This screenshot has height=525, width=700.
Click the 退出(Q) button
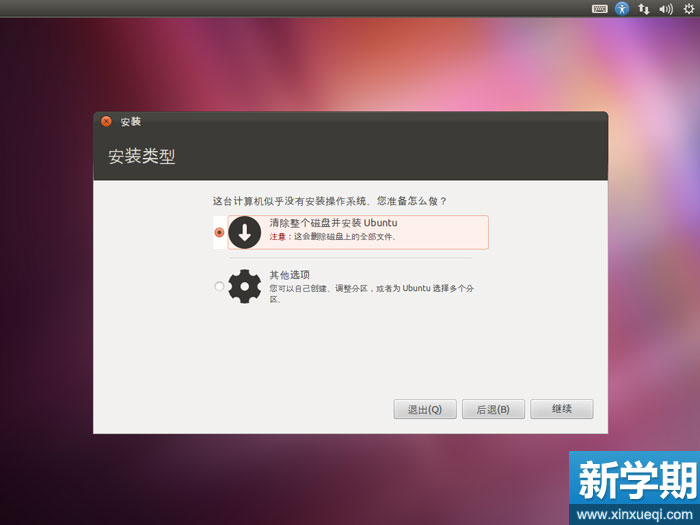point(425,409)
